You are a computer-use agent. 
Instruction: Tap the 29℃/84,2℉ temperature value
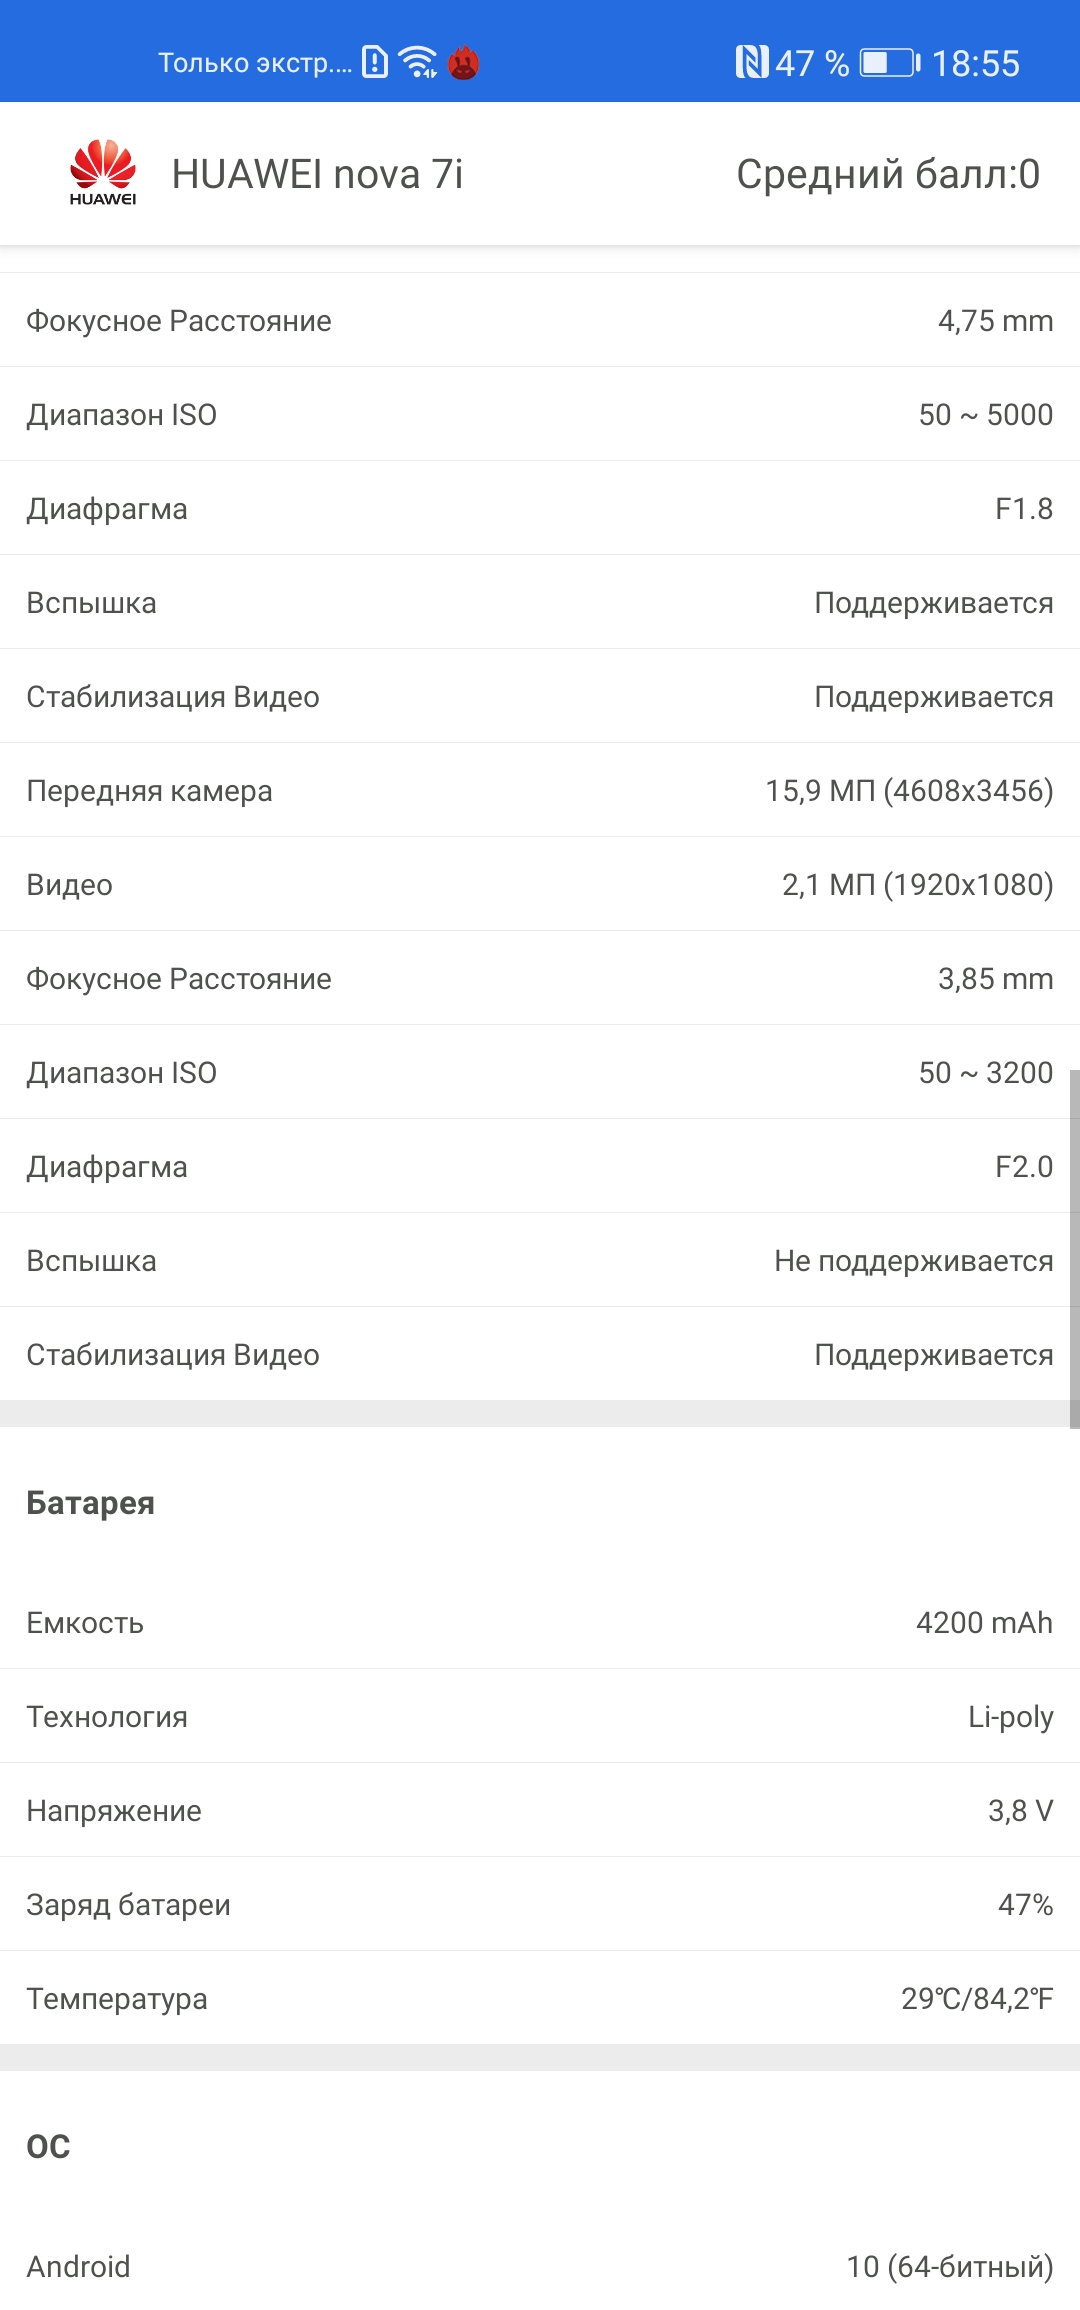pyautogui.click(x=977, y=1999)
